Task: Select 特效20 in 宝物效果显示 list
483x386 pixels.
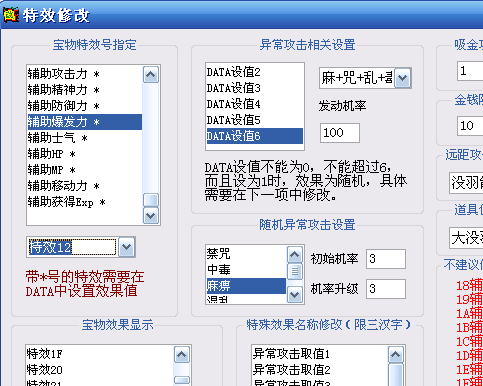Action: point(99,370)
